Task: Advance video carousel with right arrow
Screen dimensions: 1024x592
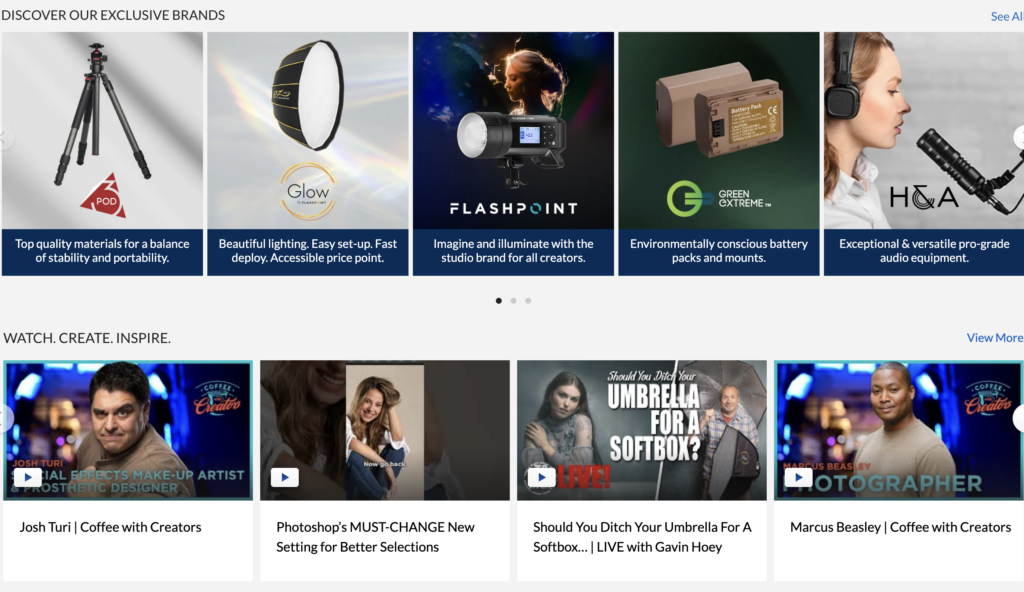Action: (1019, 418)
